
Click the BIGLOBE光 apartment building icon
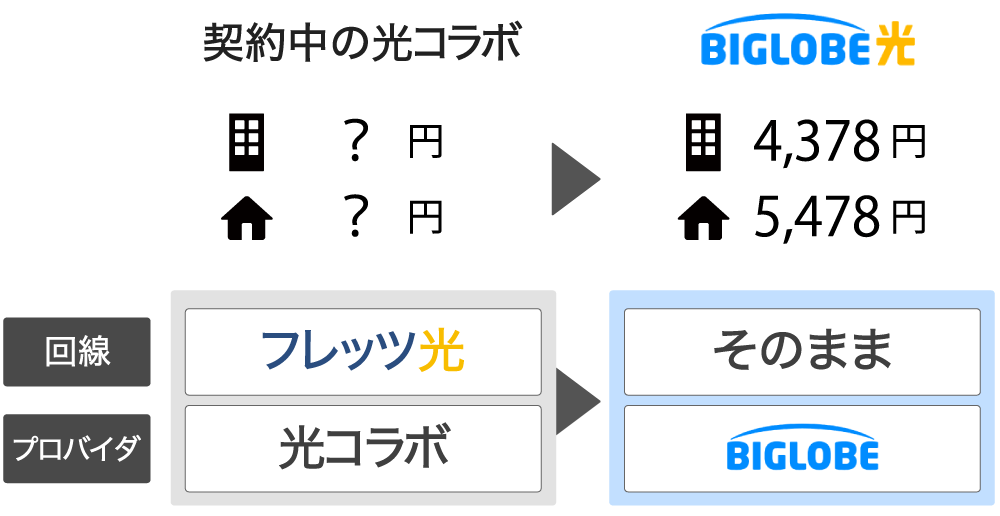pyautogui.click(x=703, y=141)
